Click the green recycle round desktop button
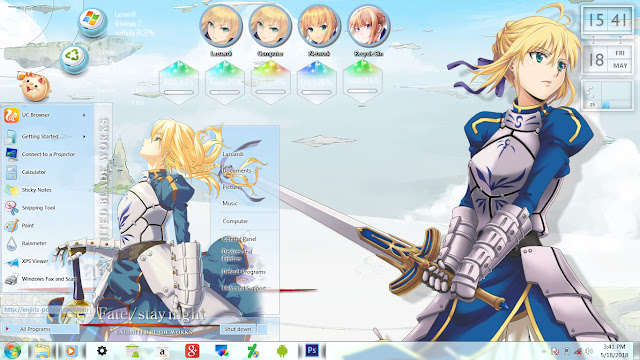 74,58
